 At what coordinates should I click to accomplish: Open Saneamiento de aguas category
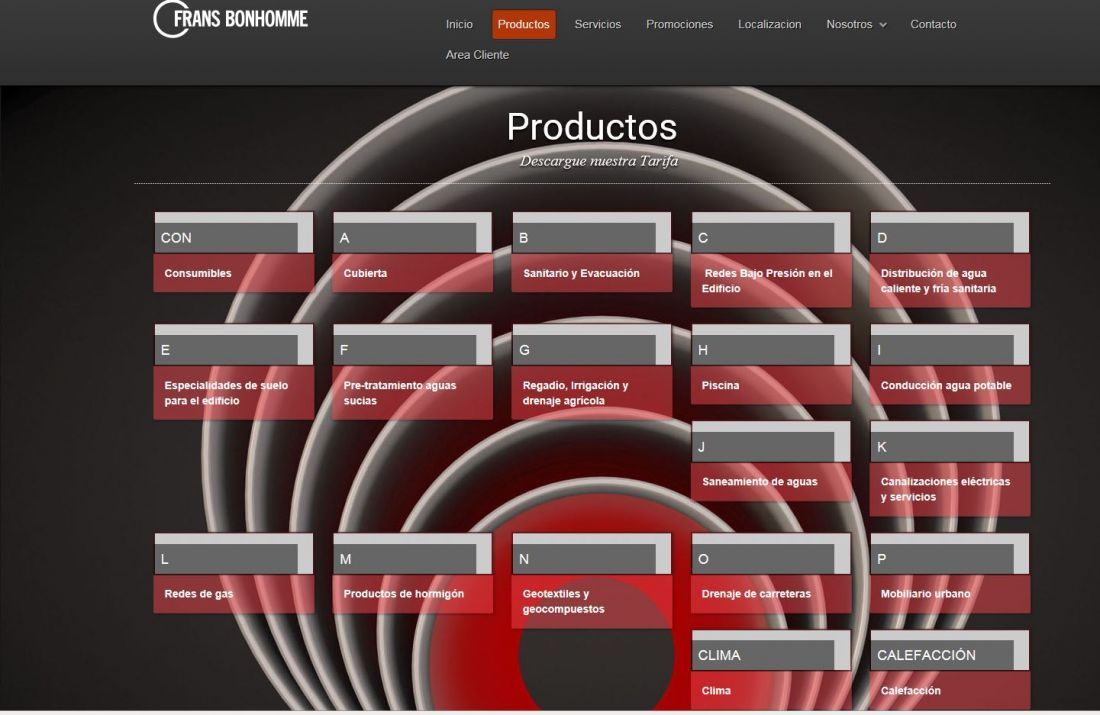click(x=771, y=481)
